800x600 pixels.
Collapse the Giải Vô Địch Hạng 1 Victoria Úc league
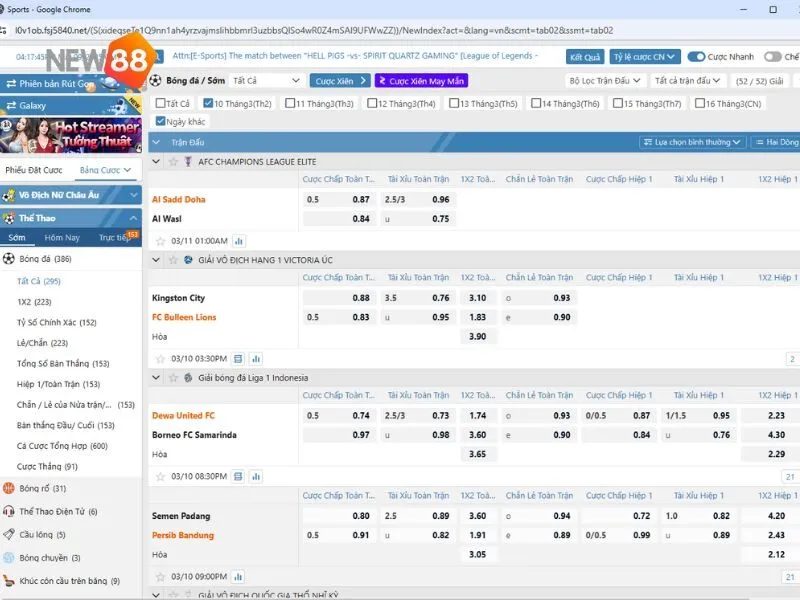coord(155,260)
